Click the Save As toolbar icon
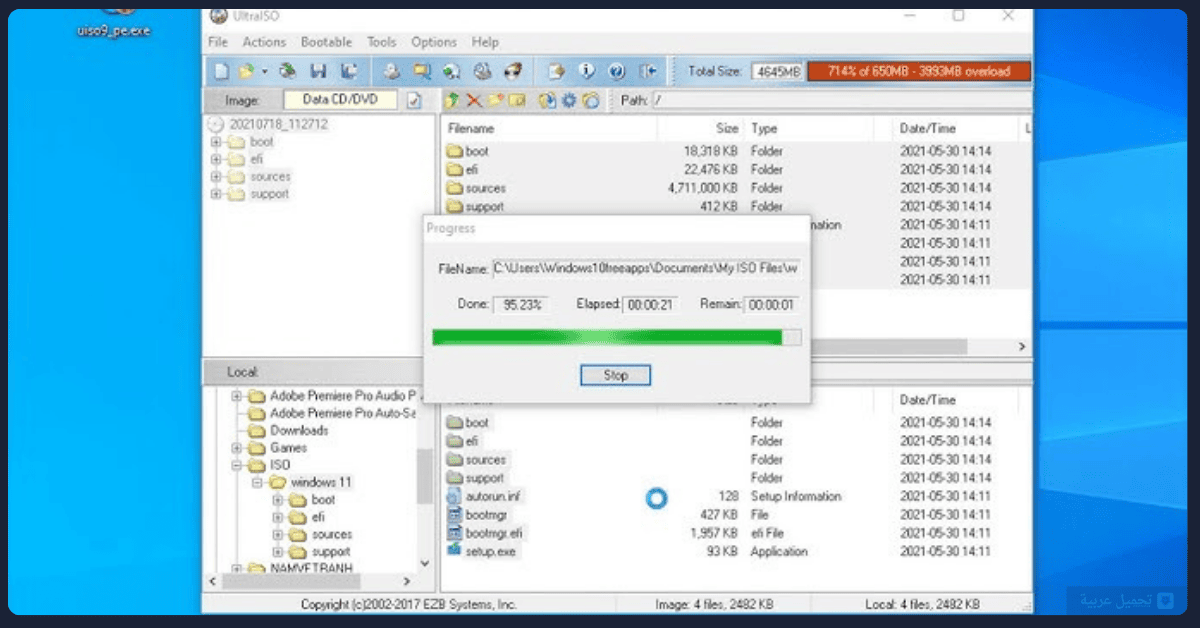This screenshot has width=1200, height=628. (349, 71)
